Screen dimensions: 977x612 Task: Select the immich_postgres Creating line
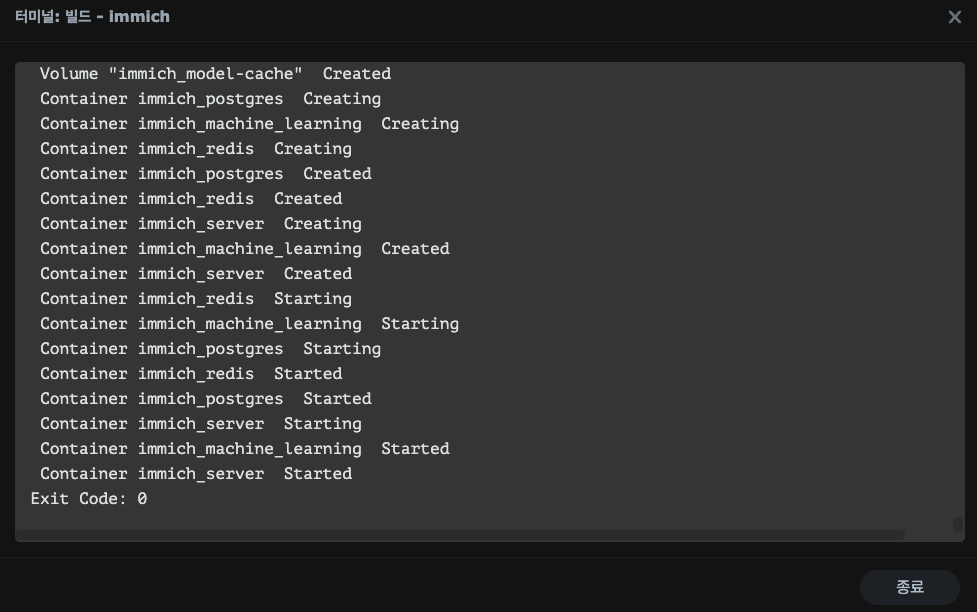pyautogui.click(x=210, y=99)
